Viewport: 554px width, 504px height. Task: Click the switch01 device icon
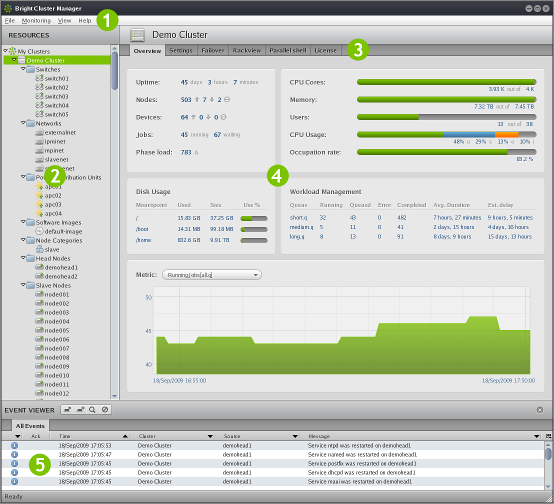pos(39,78)
